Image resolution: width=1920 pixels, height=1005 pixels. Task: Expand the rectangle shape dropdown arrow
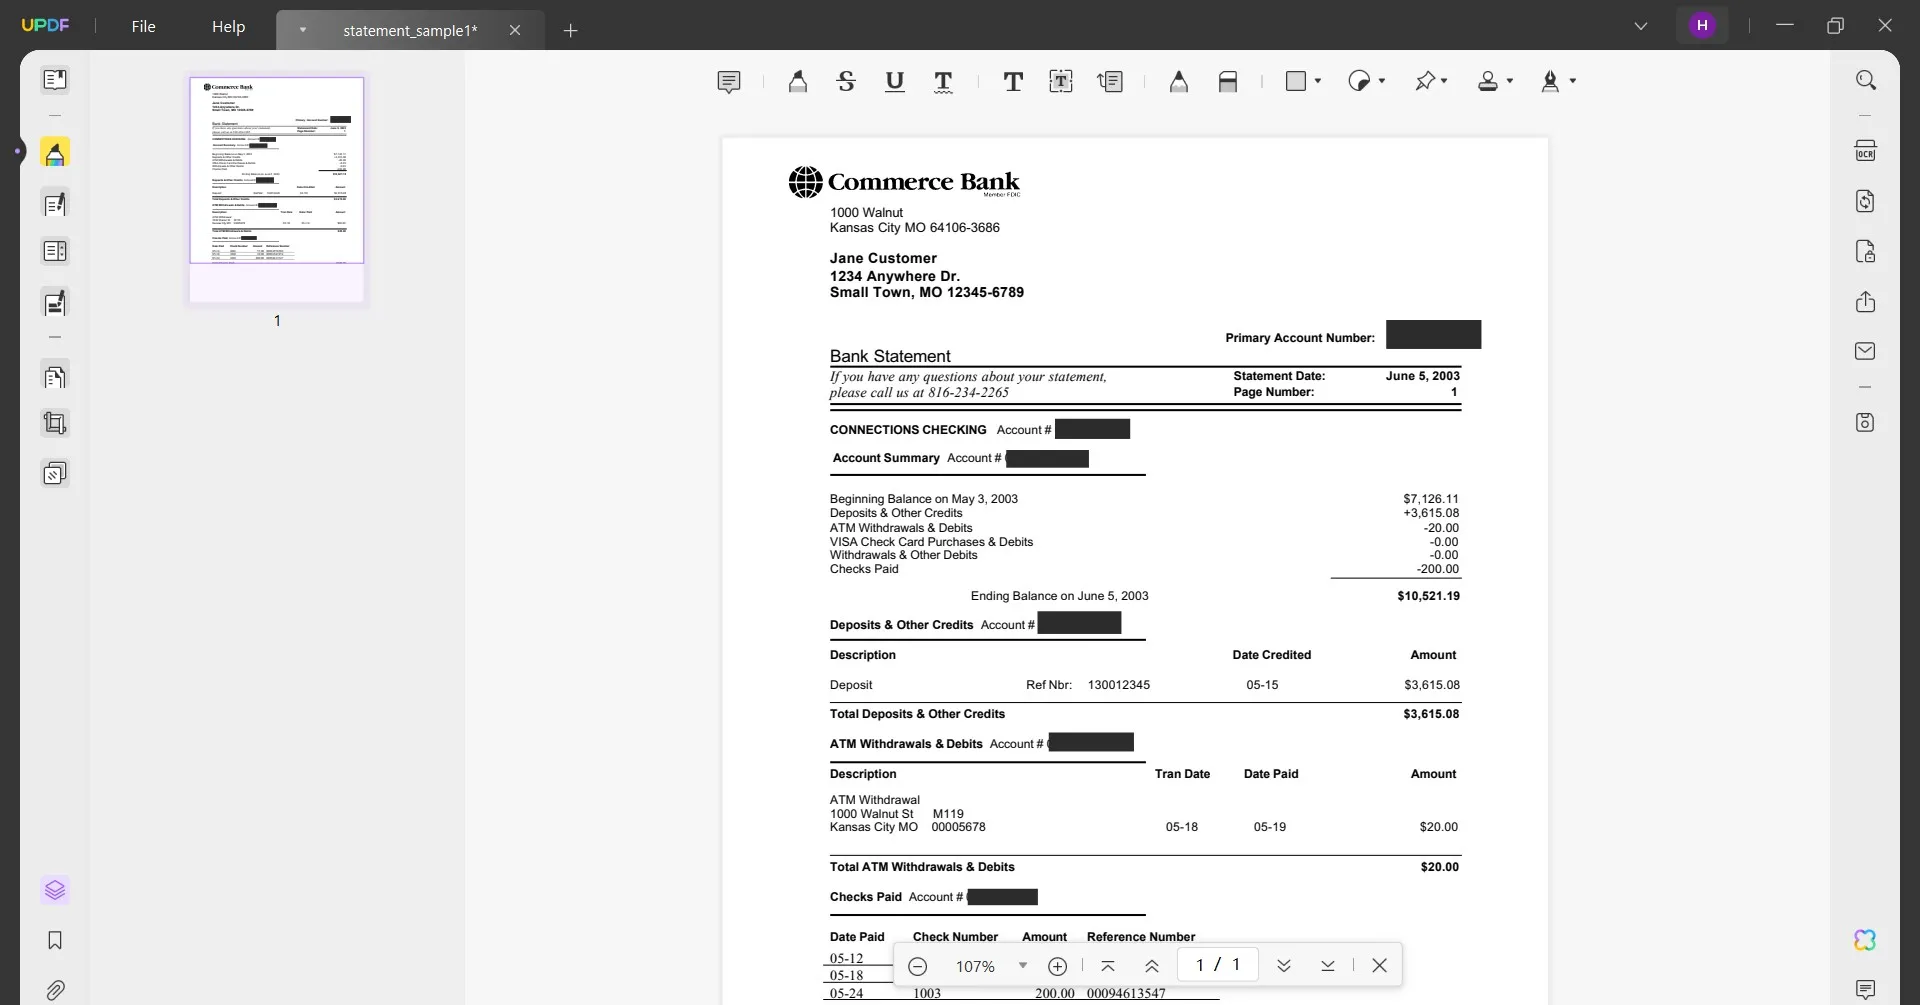[1318, 81]
